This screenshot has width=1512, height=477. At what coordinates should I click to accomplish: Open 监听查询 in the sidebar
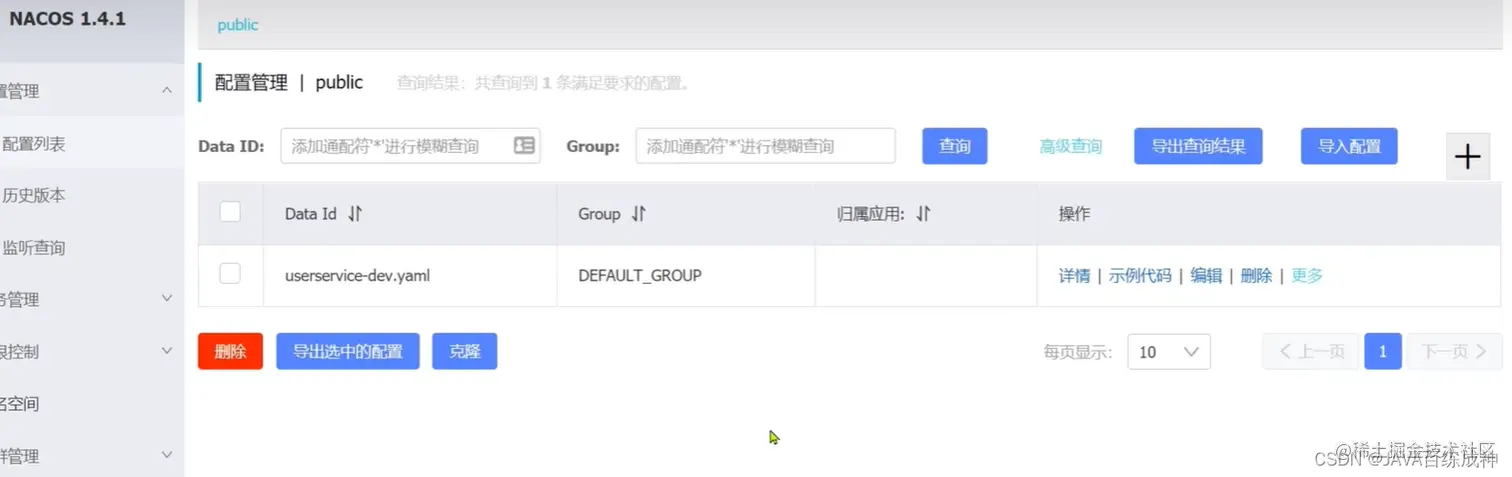click(34, 248)
